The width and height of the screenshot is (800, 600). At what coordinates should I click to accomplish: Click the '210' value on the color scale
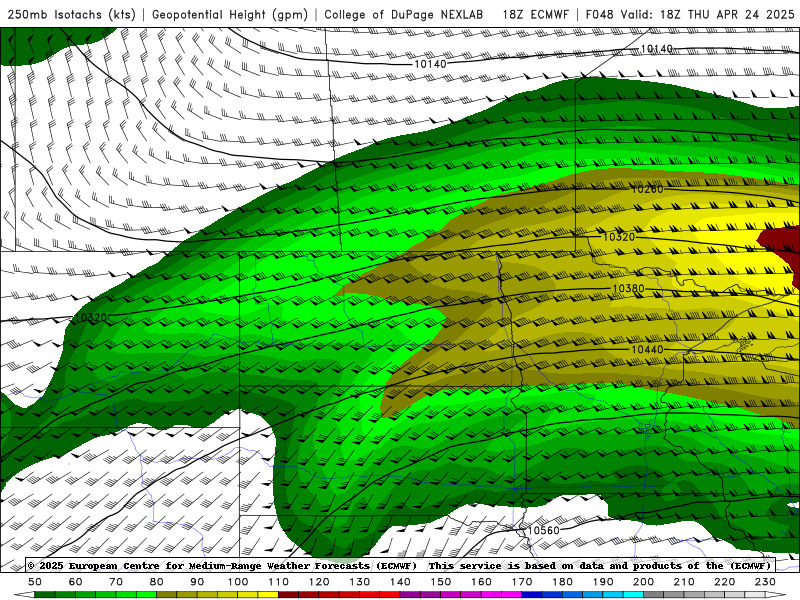point(684,582)
